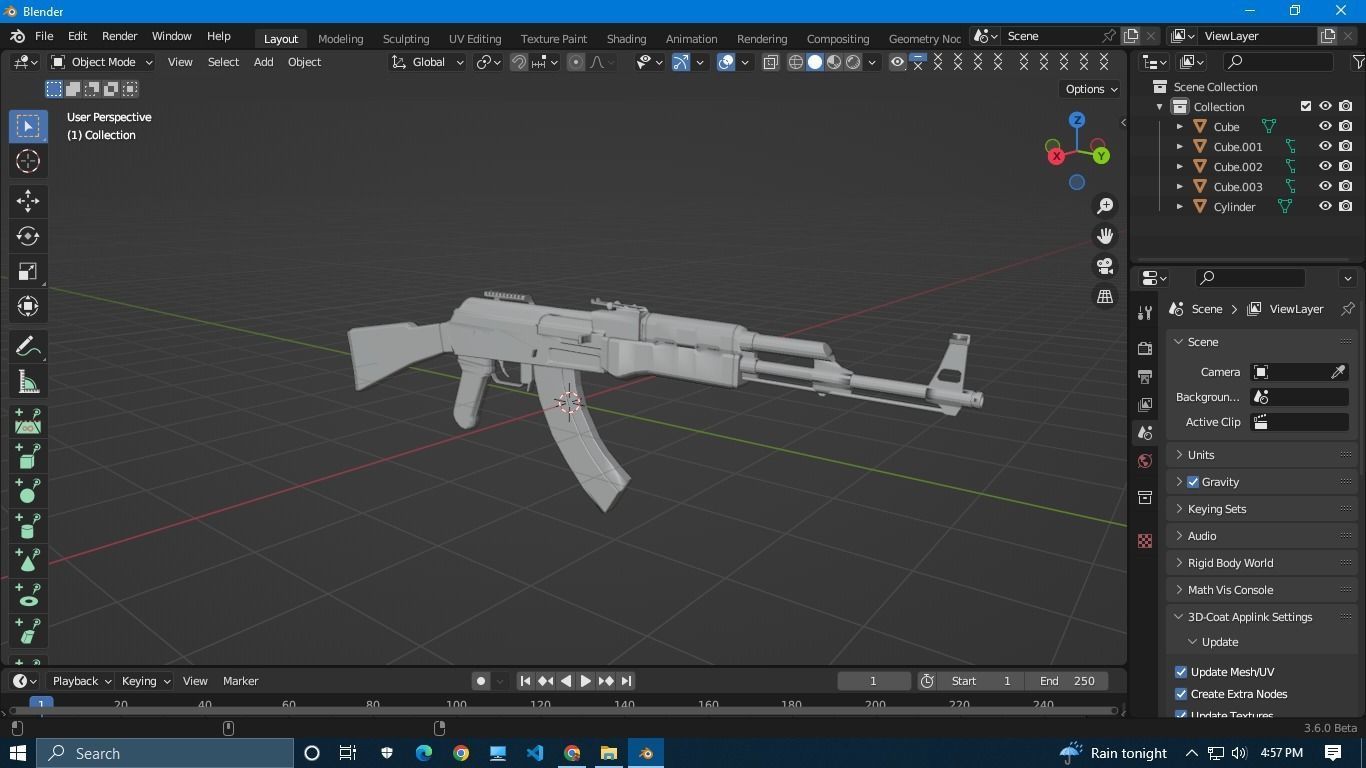Open the Output Properties tab
The height and width of the screenshot is (768, 1366).
(1144, 375)
